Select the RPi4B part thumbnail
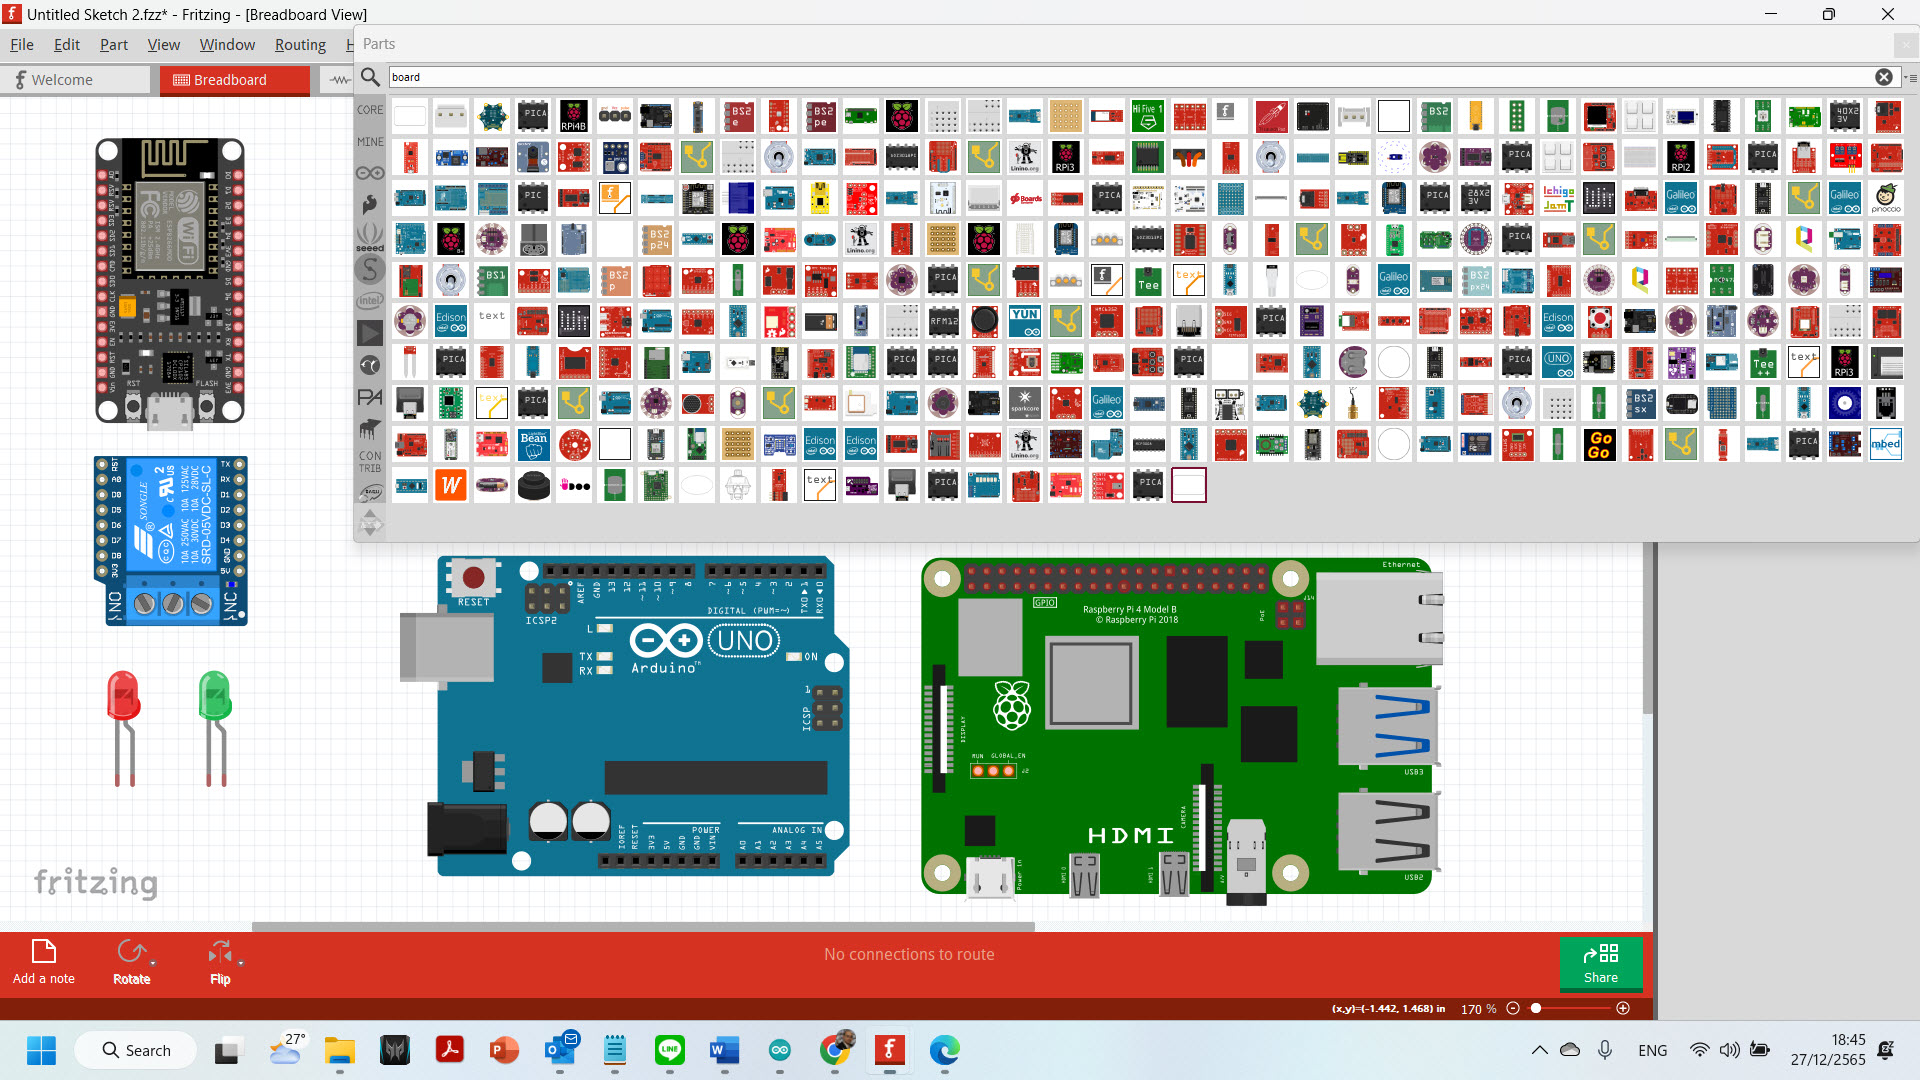 click(x=573, y=116)
